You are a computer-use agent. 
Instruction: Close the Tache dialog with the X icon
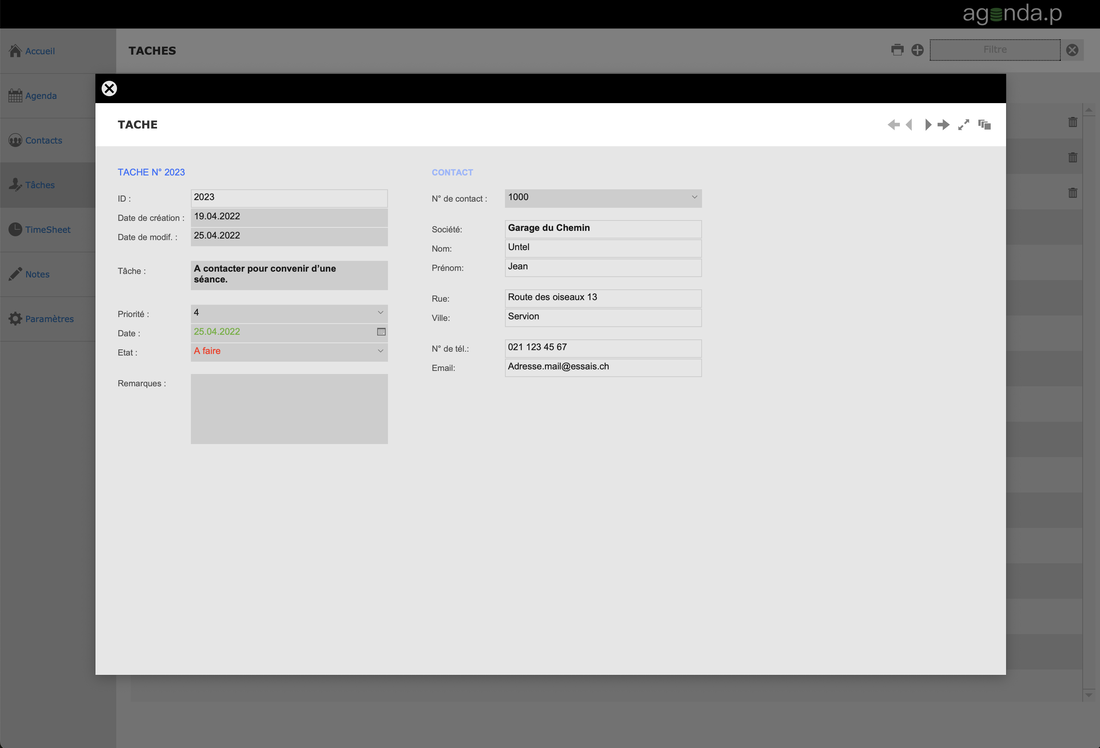click(x=109, y=88)
